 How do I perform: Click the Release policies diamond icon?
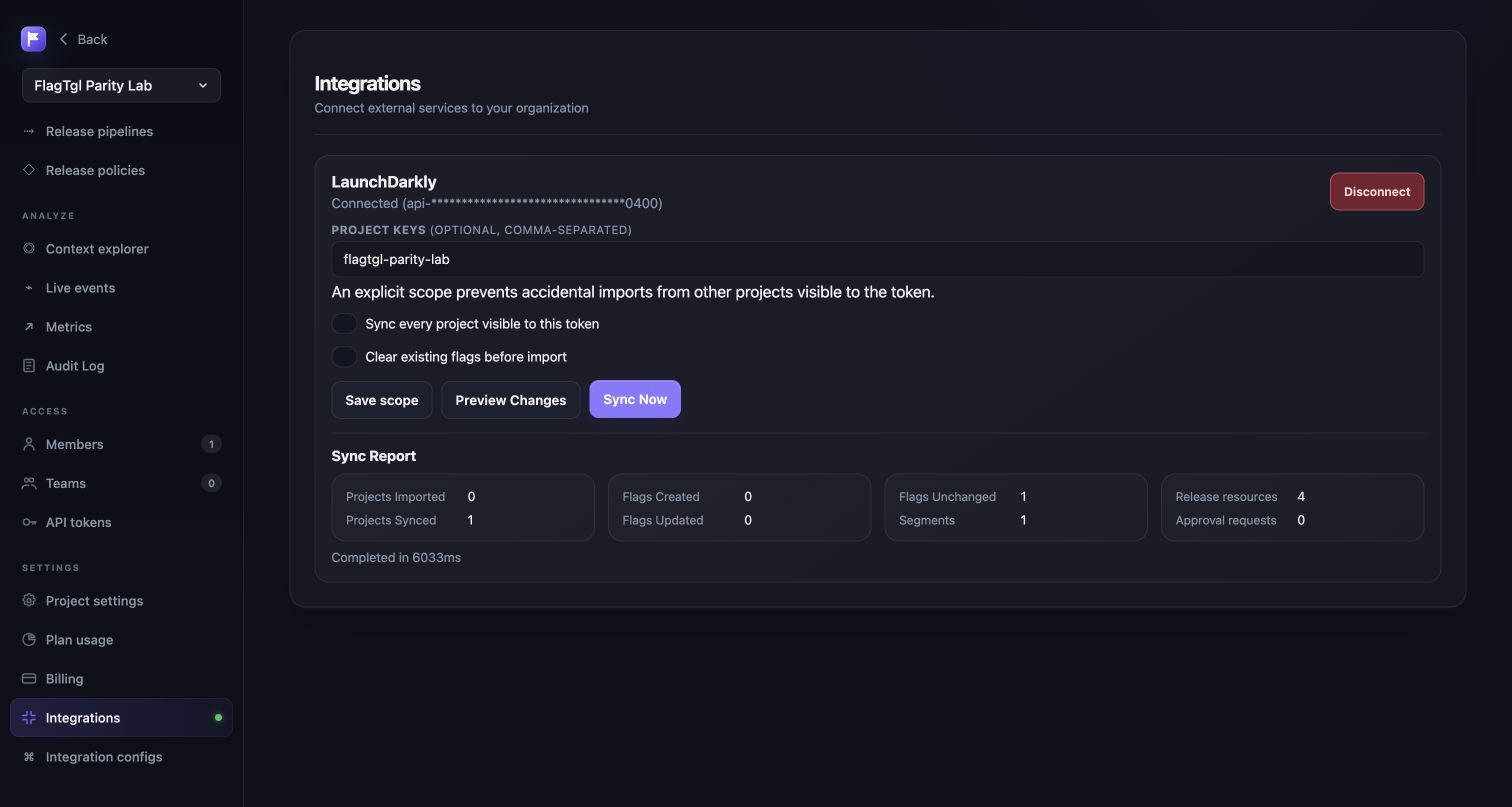29,170
